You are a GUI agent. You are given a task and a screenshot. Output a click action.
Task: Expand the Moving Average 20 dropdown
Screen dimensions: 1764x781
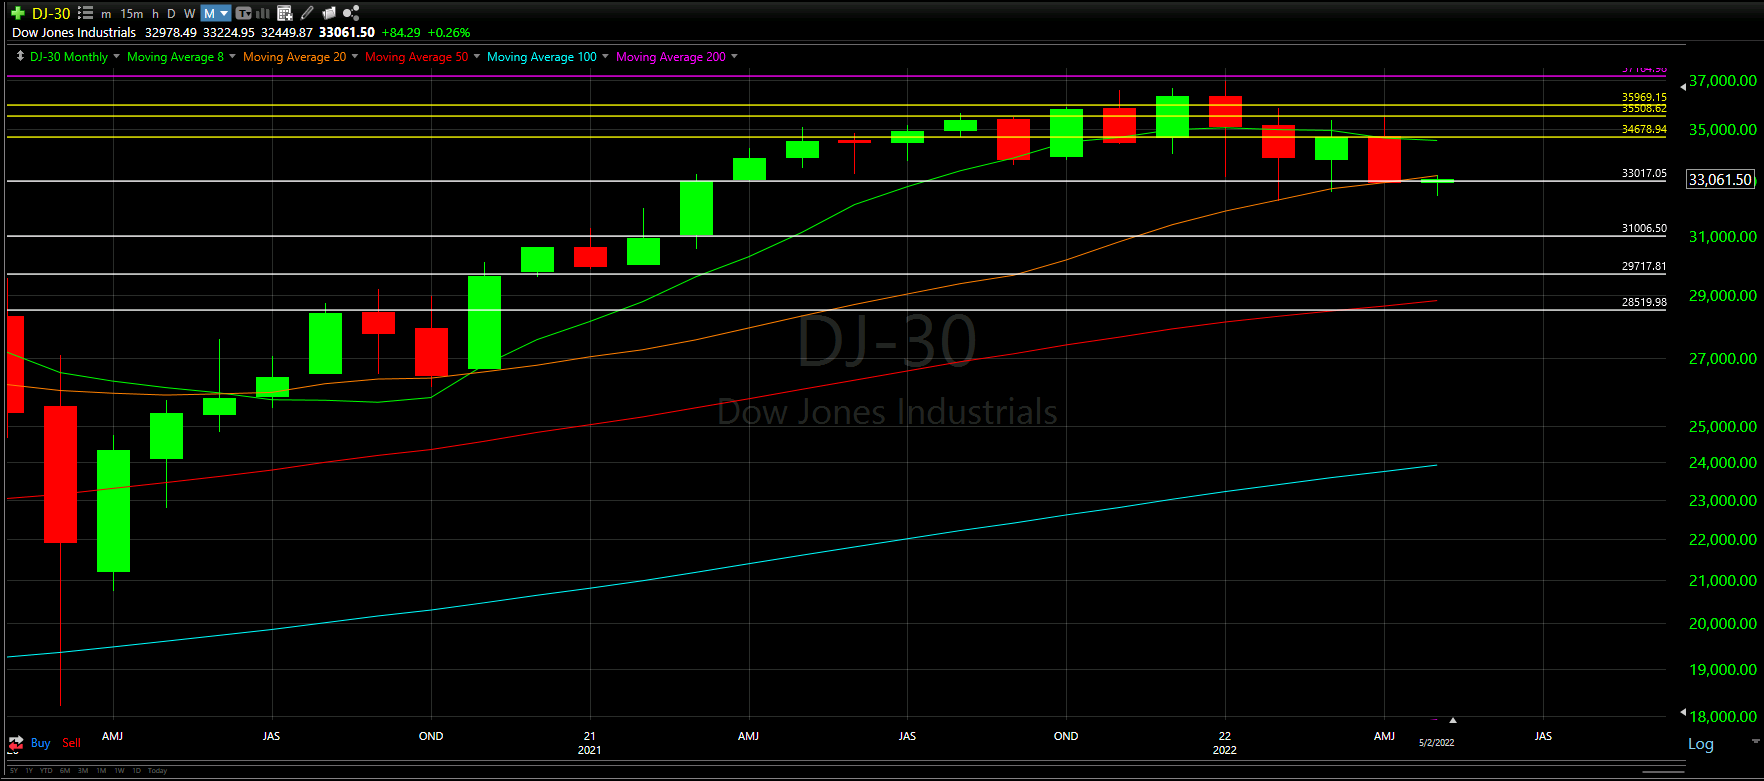click(355, 57)
